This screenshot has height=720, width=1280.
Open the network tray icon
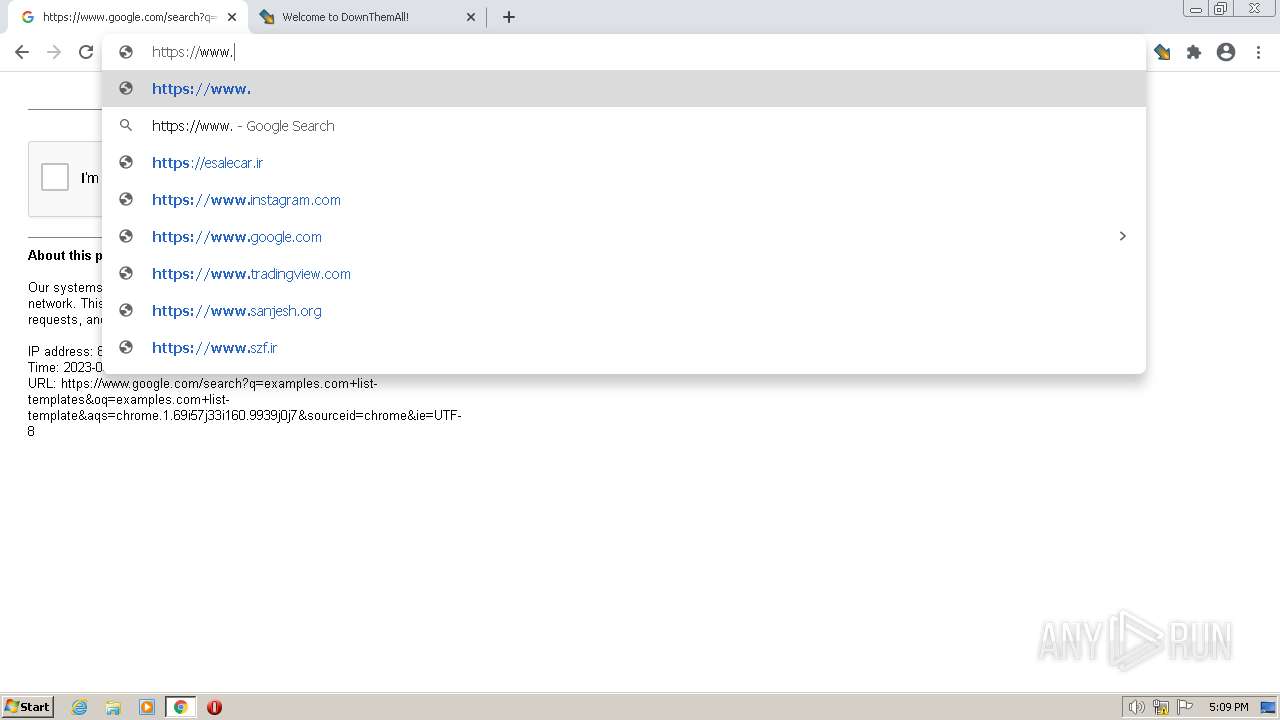(x=1161, y=707)
